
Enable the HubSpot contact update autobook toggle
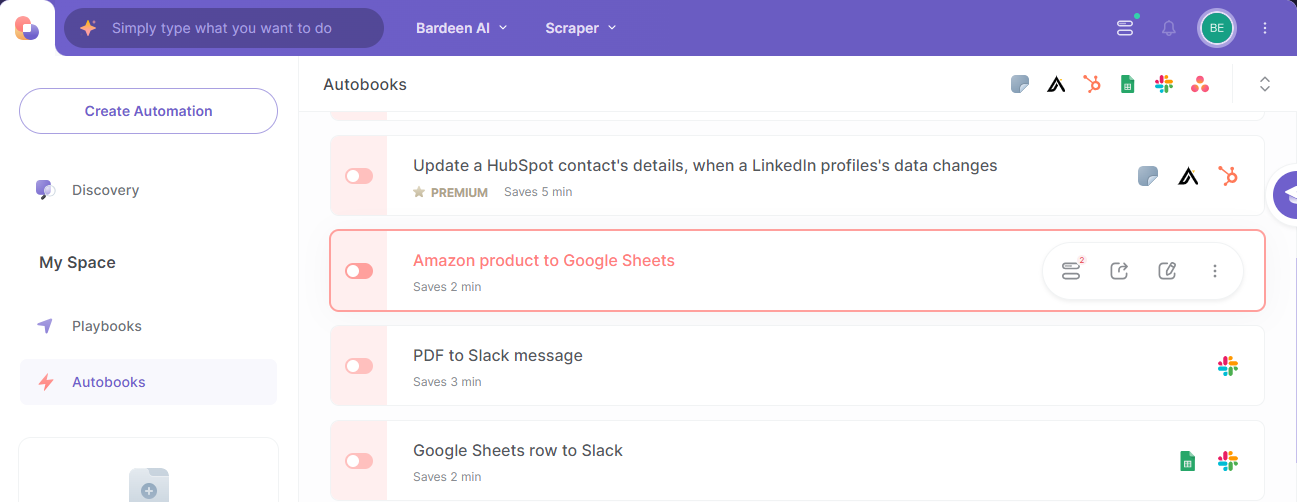coord(359,176)
